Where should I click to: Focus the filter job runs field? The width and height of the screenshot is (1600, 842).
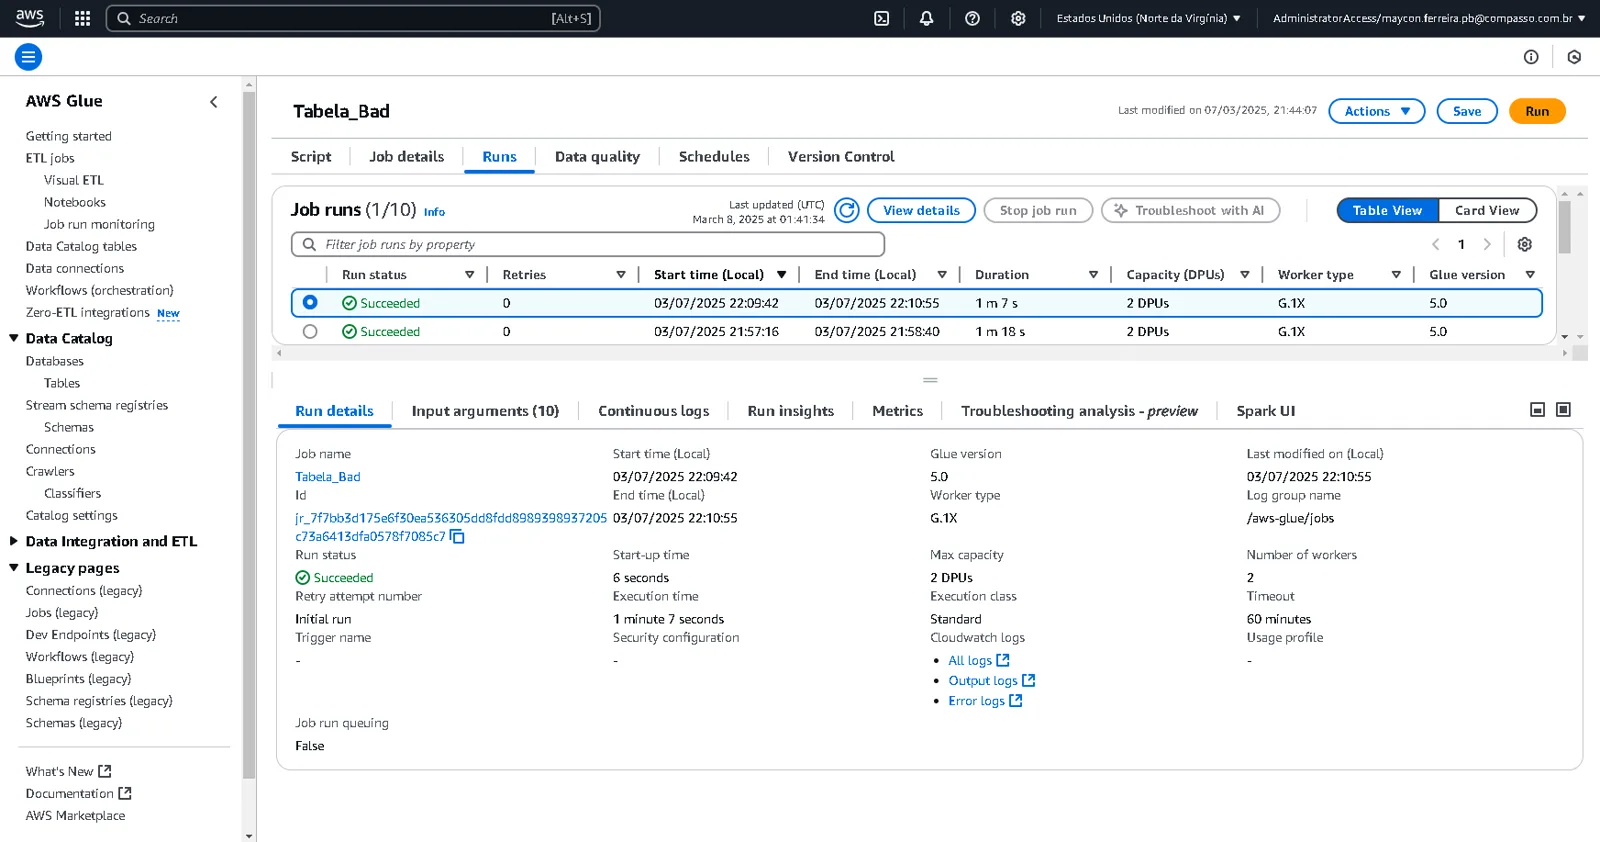[588, 245]
